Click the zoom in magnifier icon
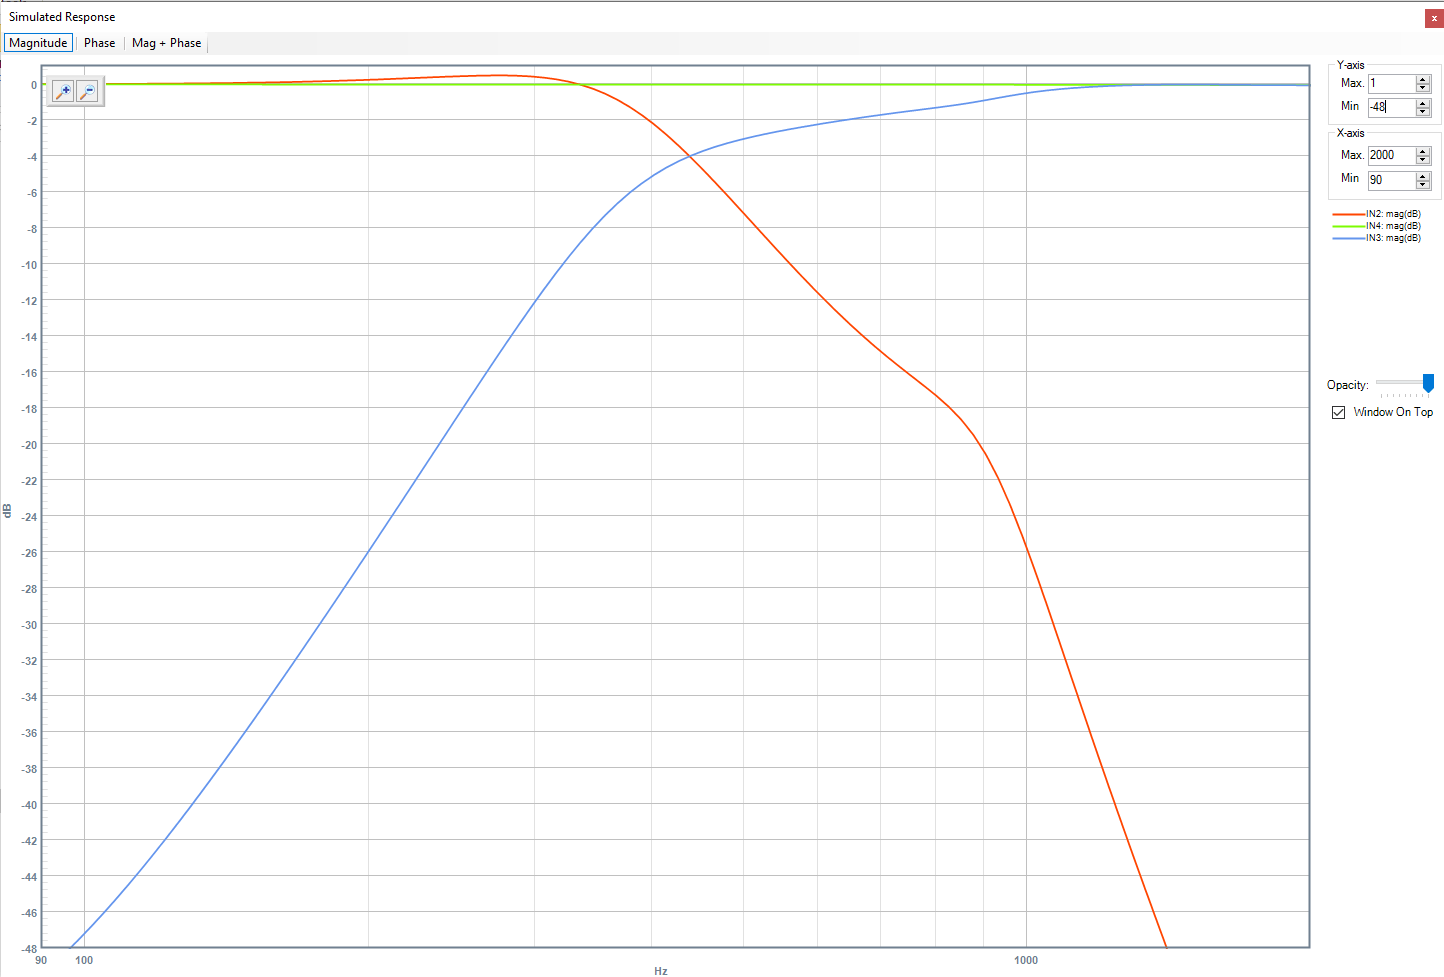Viewport: 1444px width, 977px height. tap(63, 91)
